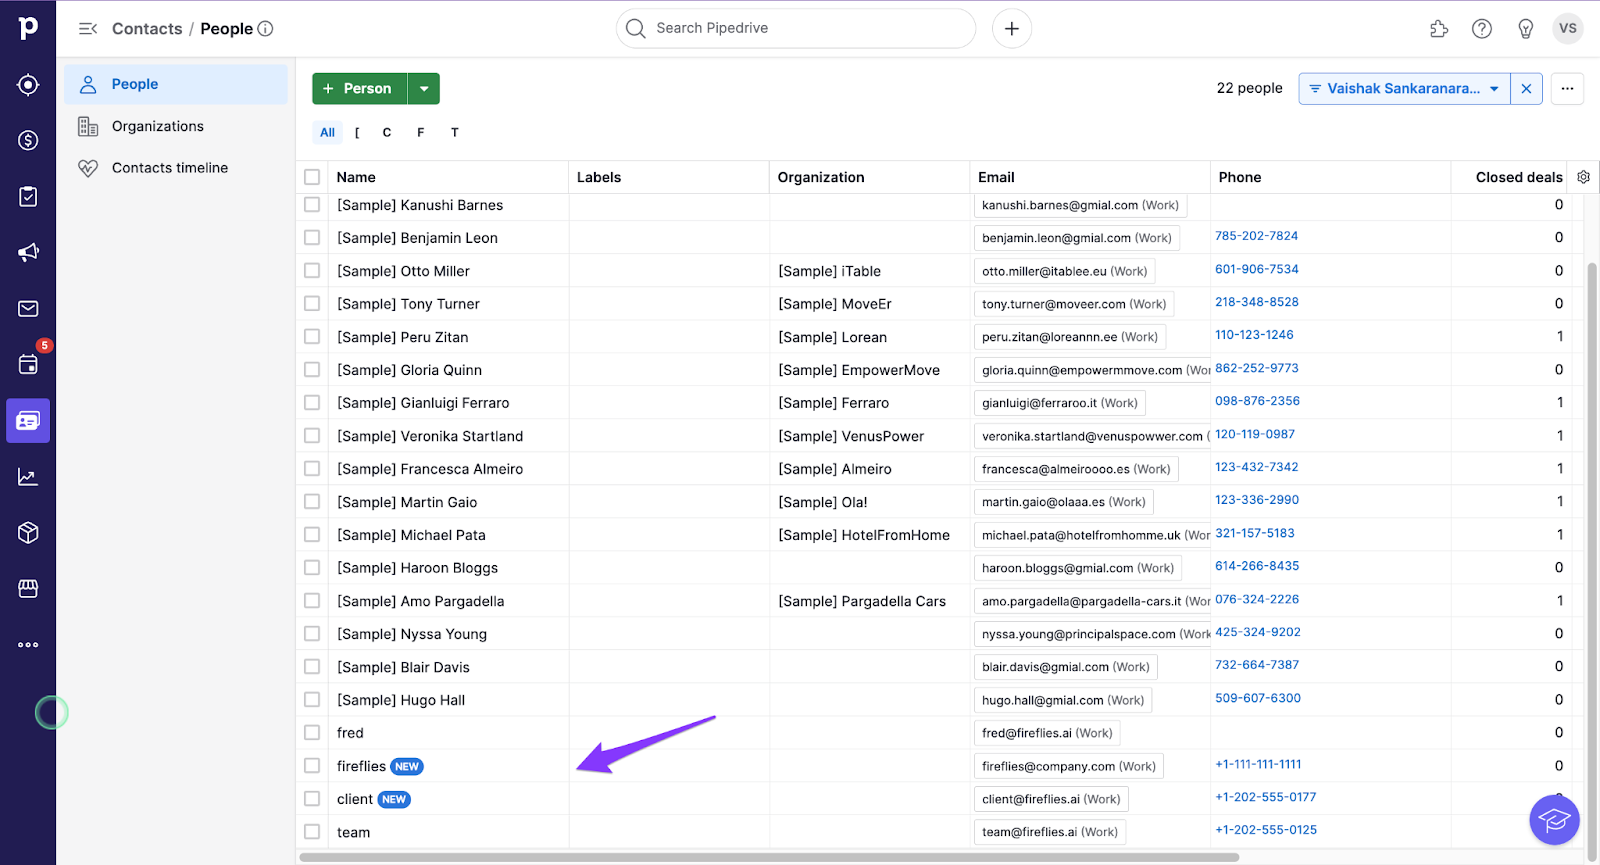This screenshot has height=865, width=1600.
Task: Click the add Person button
Action: pos(359,88)
